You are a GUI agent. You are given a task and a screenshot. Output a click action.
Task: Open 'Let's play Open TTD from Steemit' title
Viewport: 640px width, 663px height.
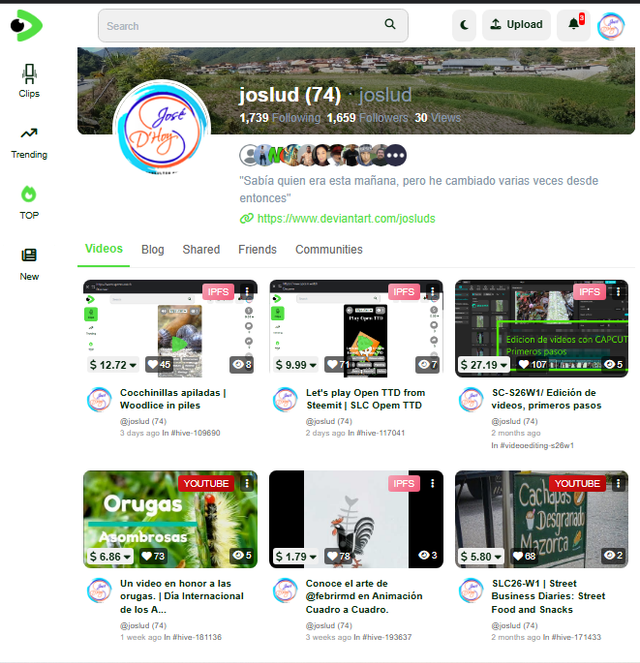[365, 399]
